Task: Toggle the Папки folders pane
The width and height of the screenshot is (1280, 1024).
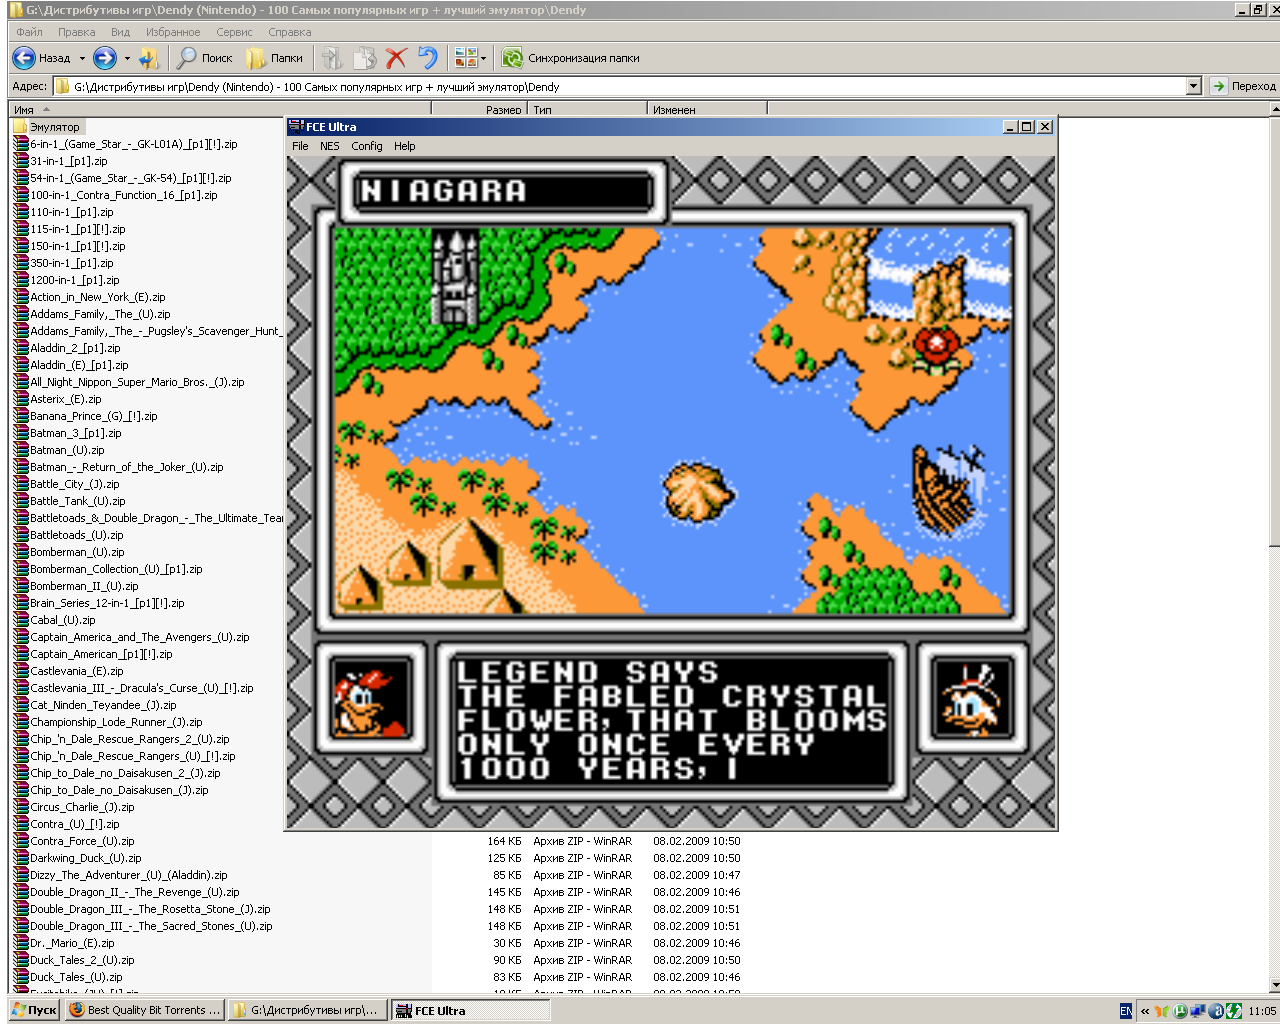Action: (256, 58)
